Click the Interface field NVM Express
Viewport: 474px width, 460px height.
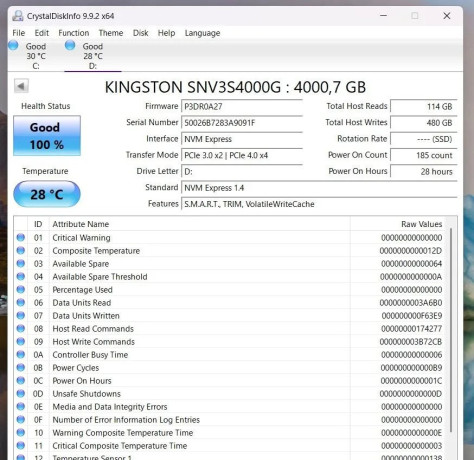click(x=242, y=139)
